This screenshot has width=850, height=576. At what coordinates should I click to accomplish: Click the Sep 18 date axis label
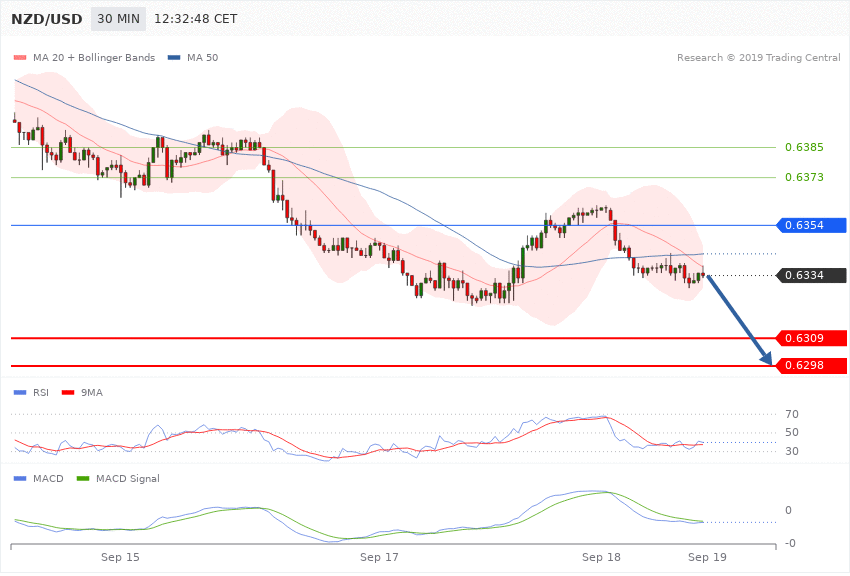tap(601, 557)
